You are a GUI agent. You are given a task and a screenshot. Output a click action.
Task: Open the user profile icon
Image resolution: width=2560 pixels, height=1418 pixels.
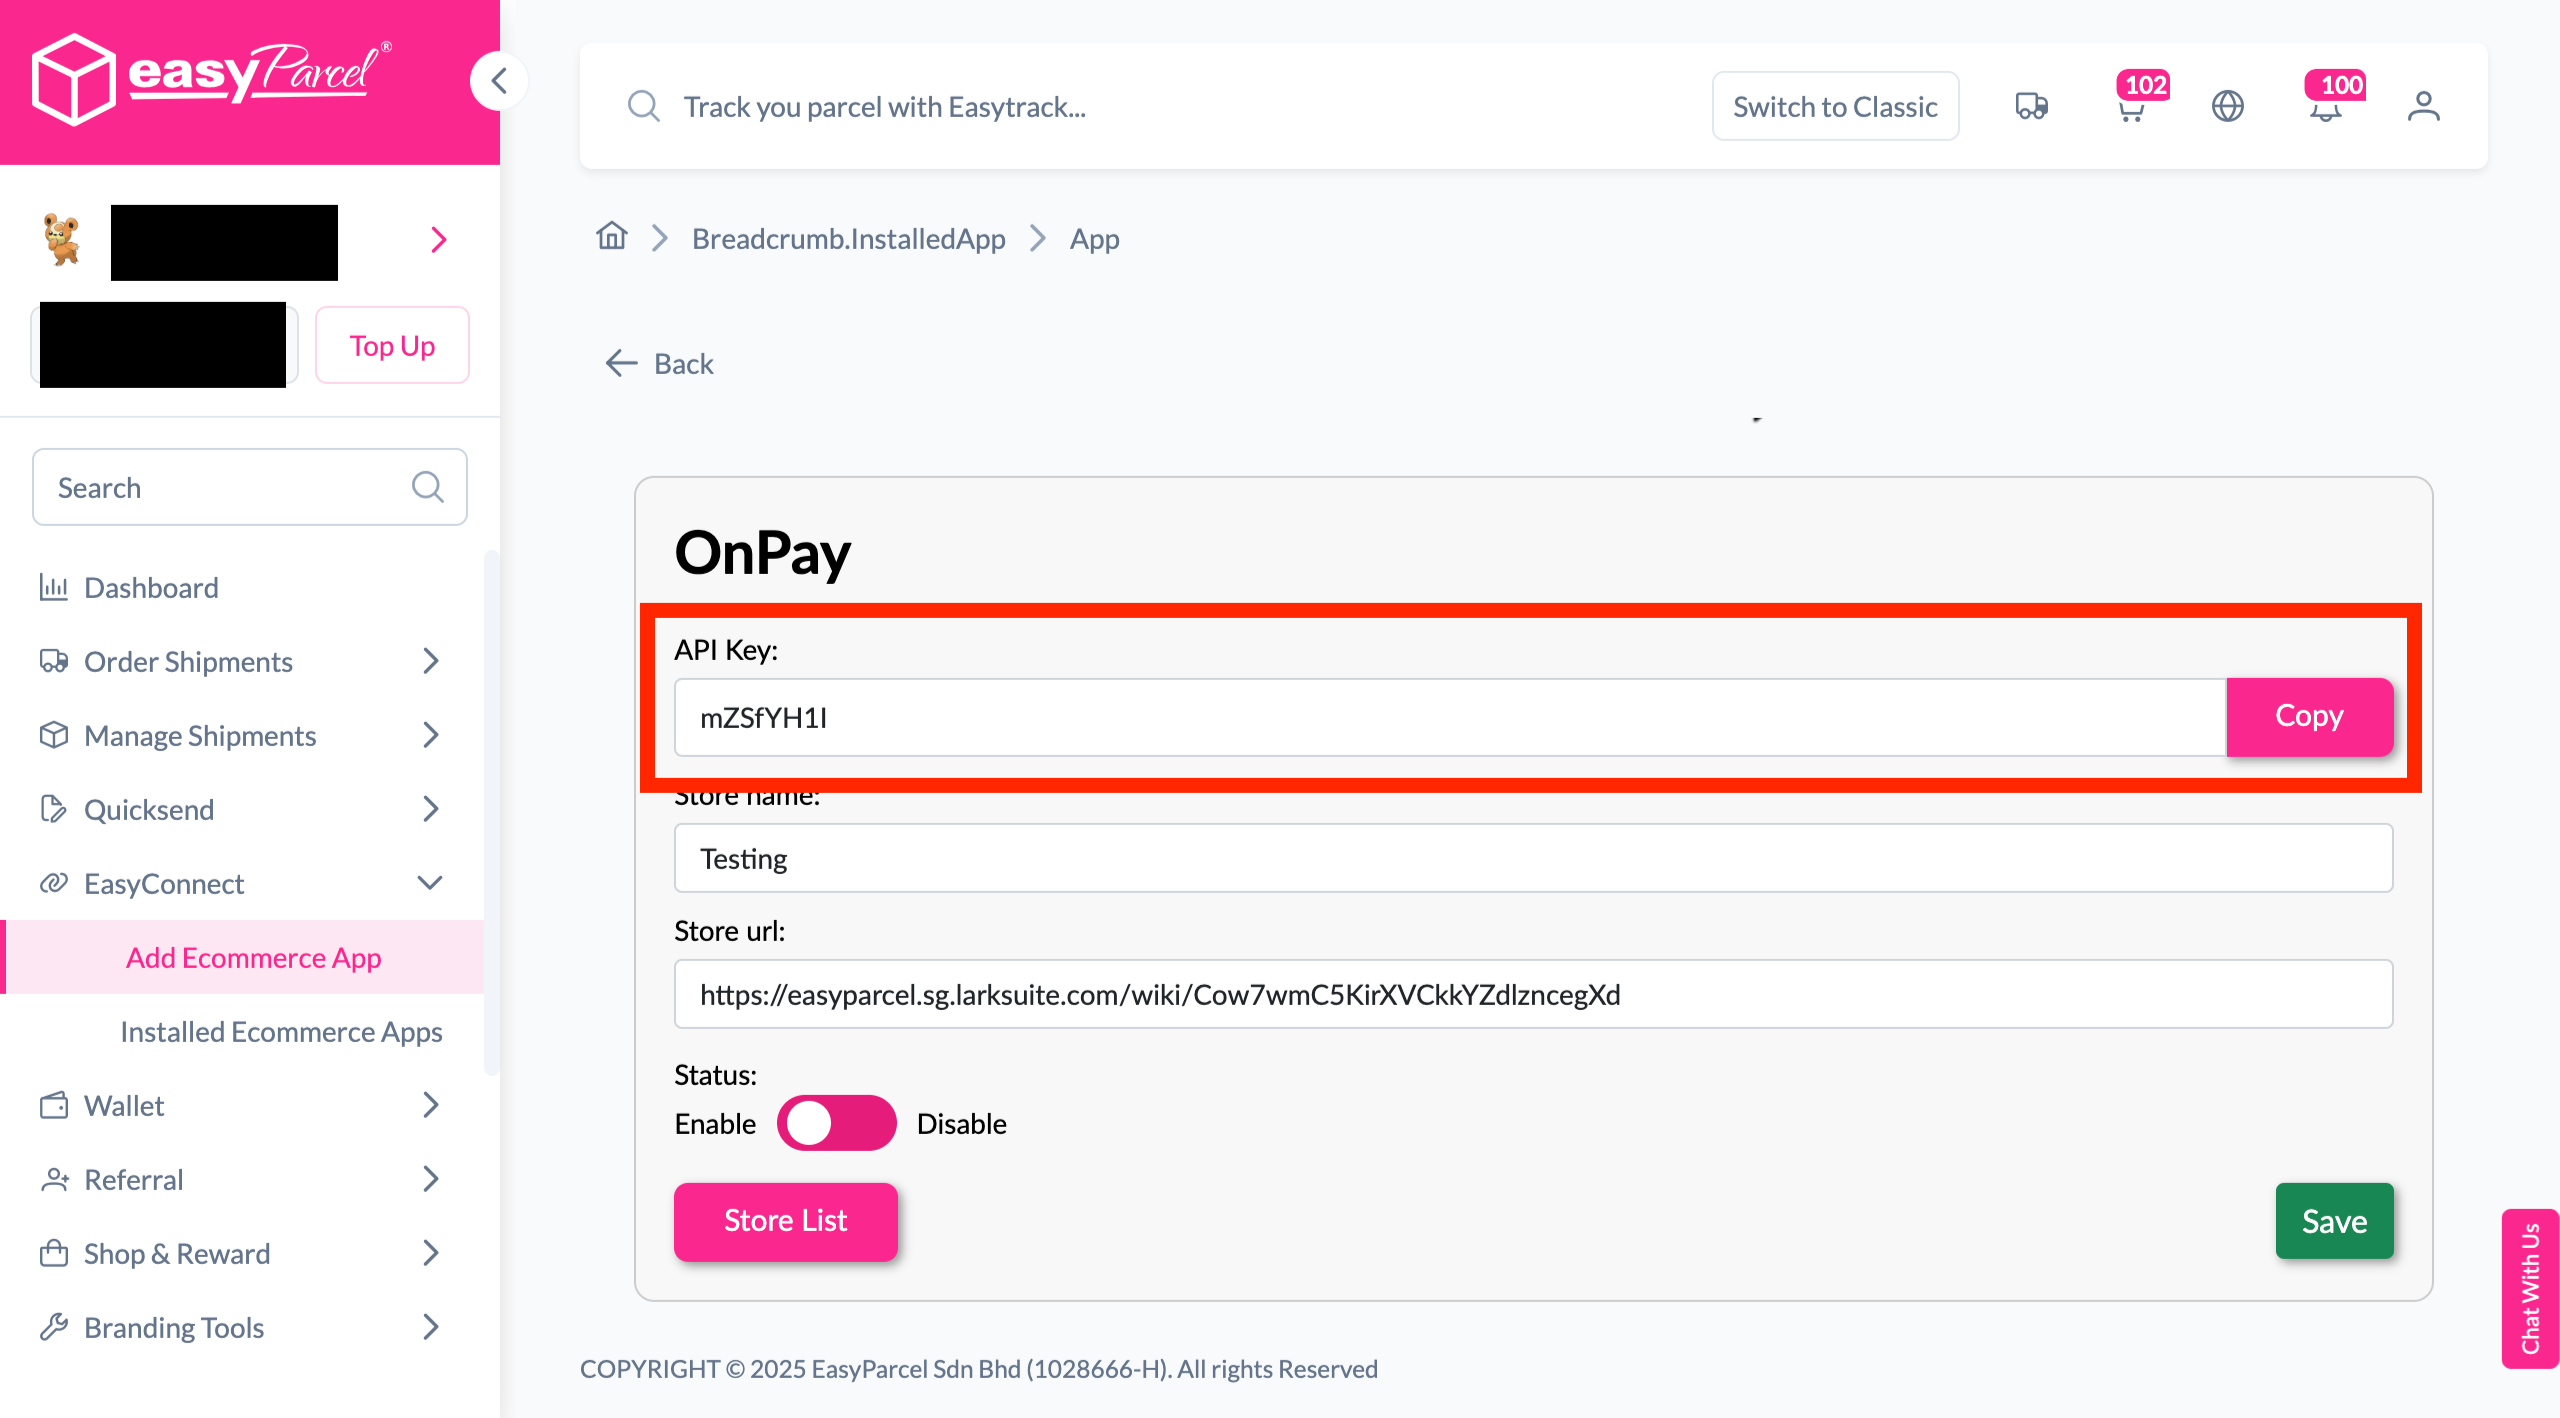(2423, 106)
